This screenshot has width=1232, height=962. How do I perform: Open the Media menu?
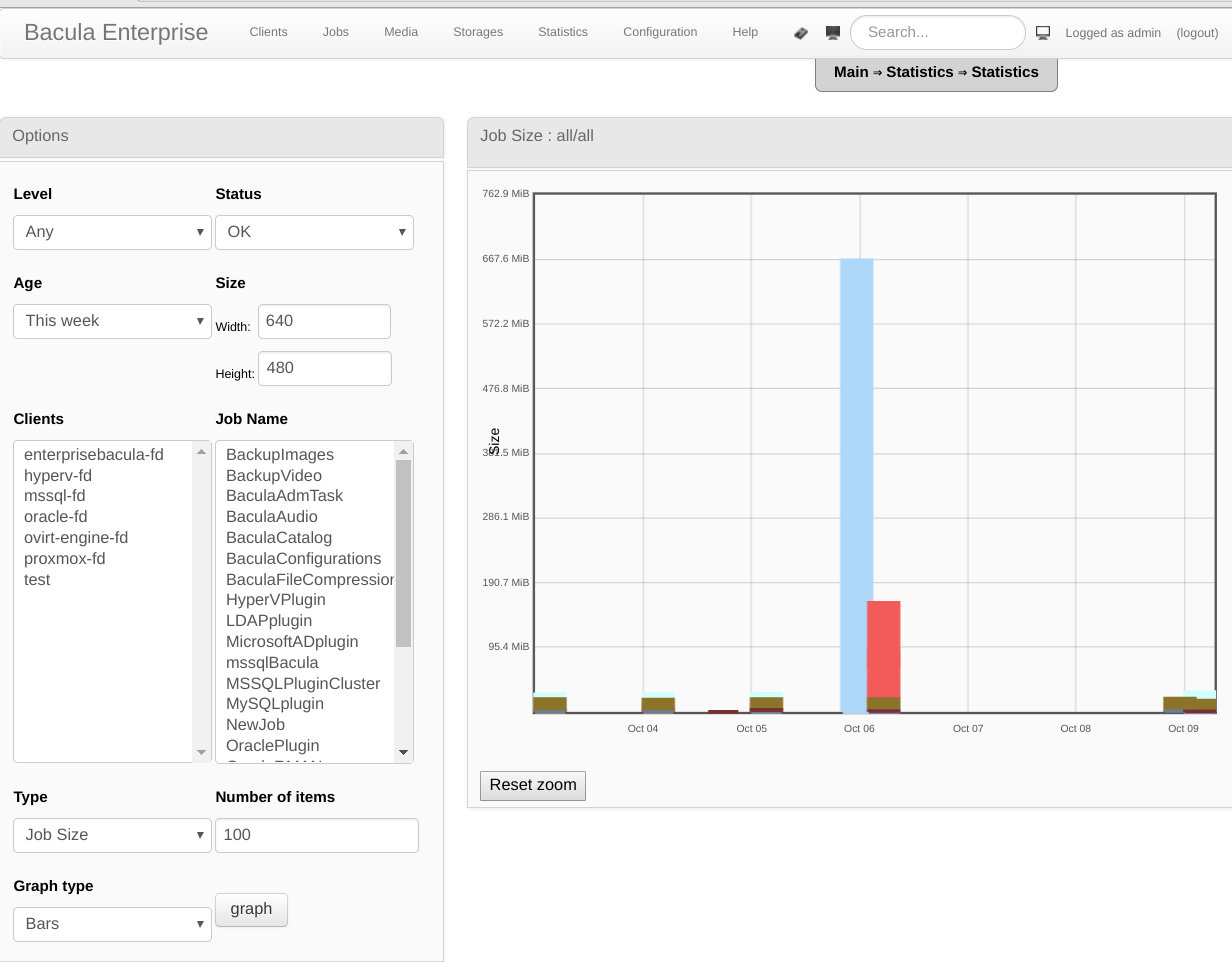click(401, 32)
